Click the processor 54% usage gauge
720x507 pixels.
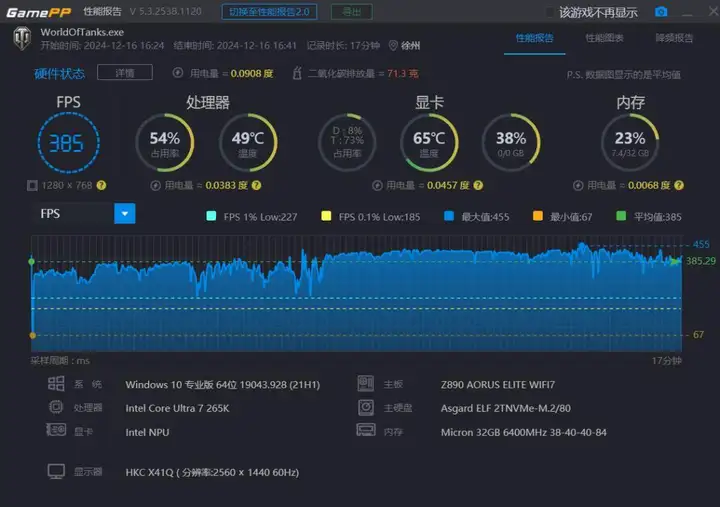pyautogui.click(x=164, y=143)
